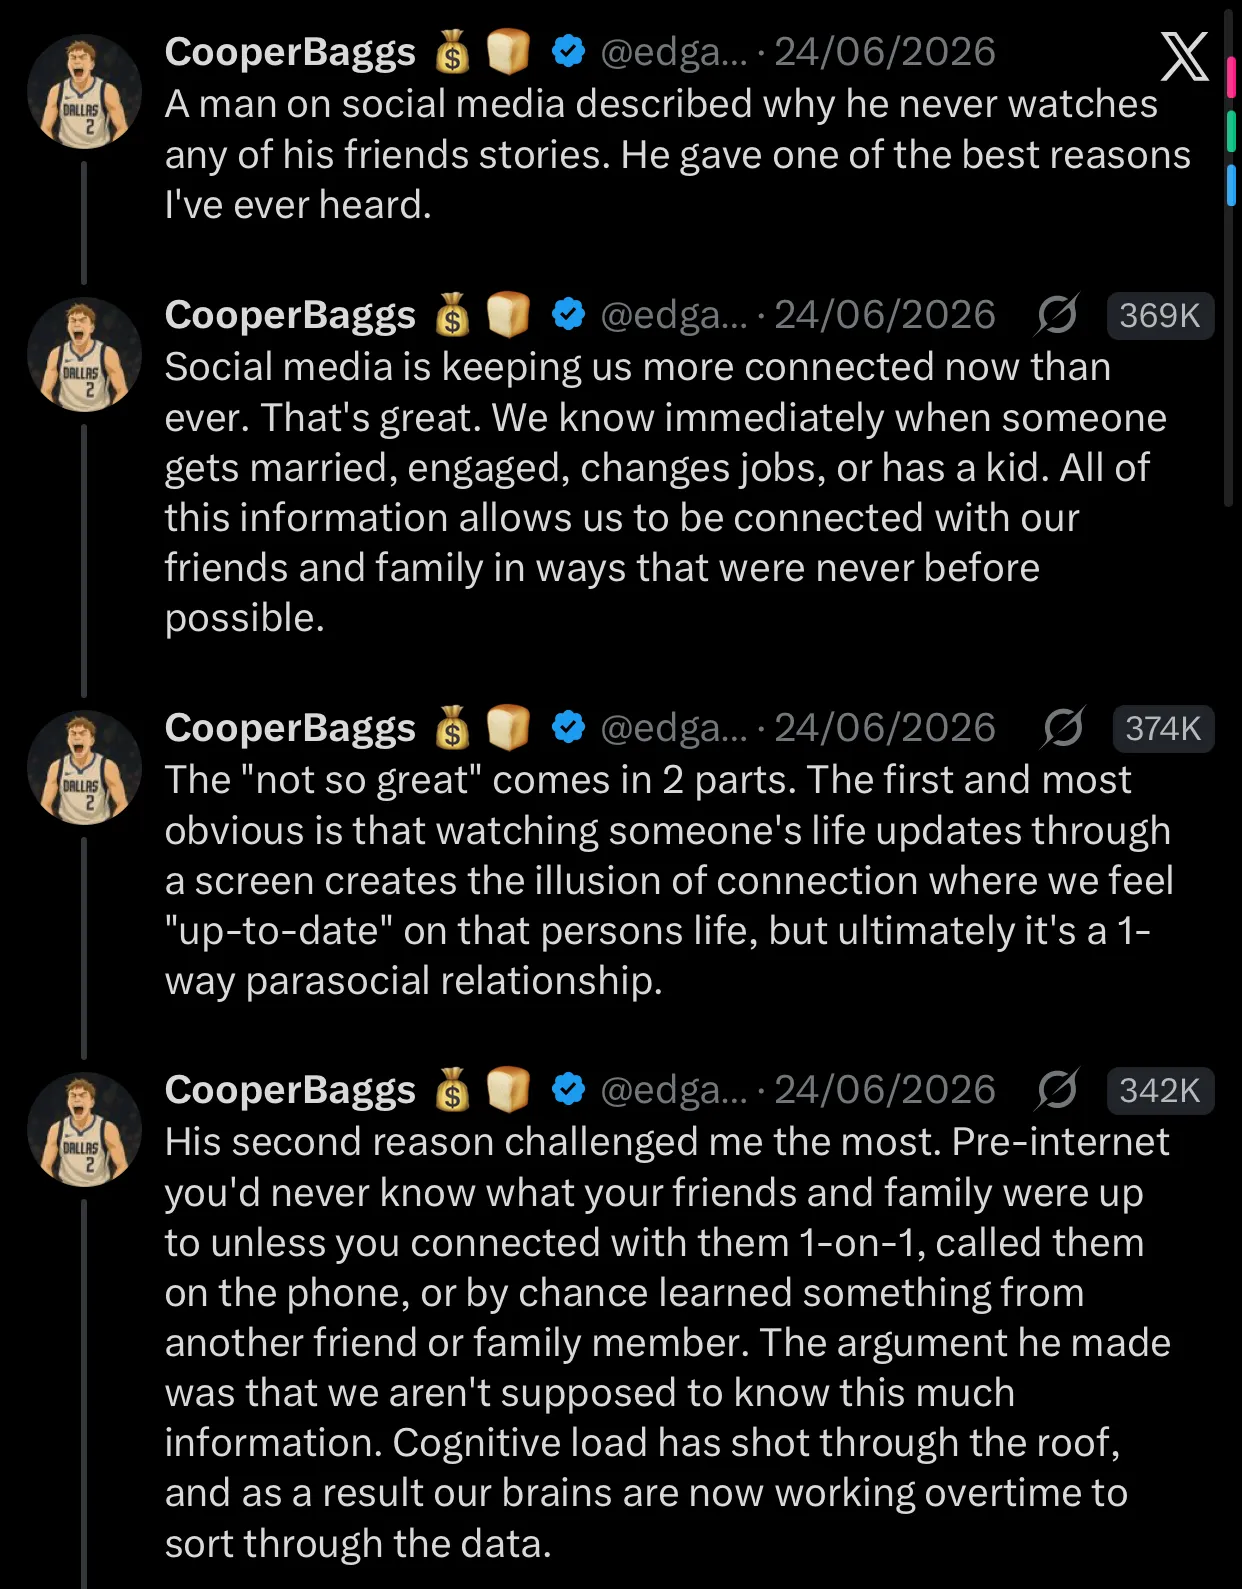This screenshot has width=1242, height=1589.
Task: Click the blue color marker at right edge
Action: point(1231,185)
